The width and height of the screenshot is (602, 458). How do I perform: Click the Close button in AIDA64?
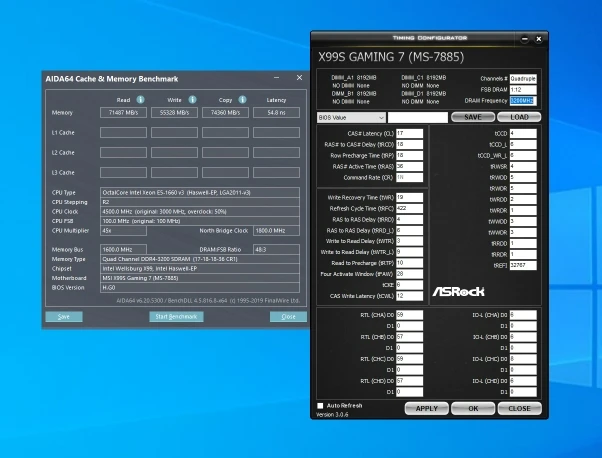[x=288, y=317]
